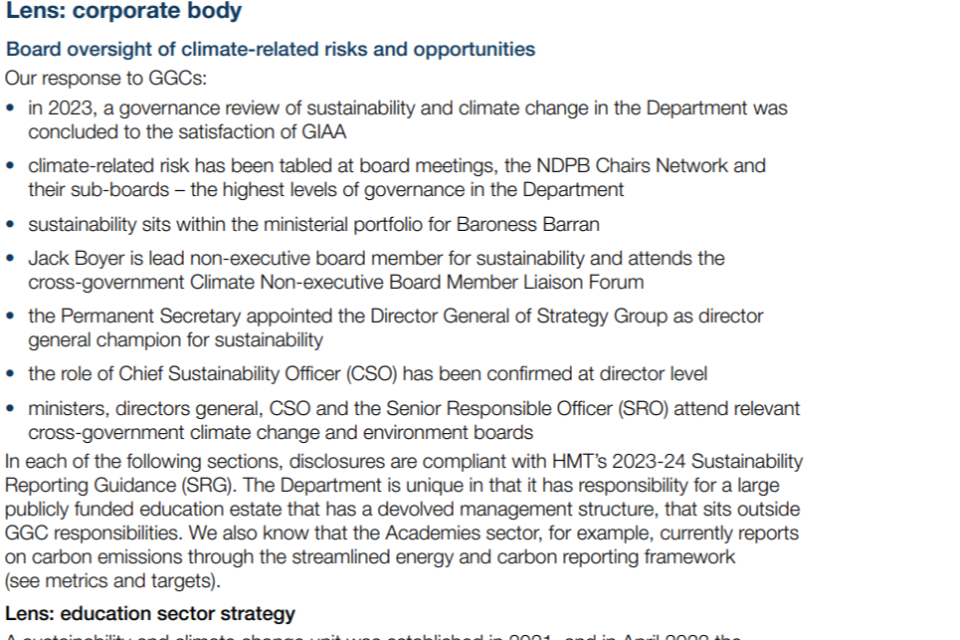960x640 pixels.
Task: Click the bullet mentioning Baroness Barran
Action: (313, 224)
